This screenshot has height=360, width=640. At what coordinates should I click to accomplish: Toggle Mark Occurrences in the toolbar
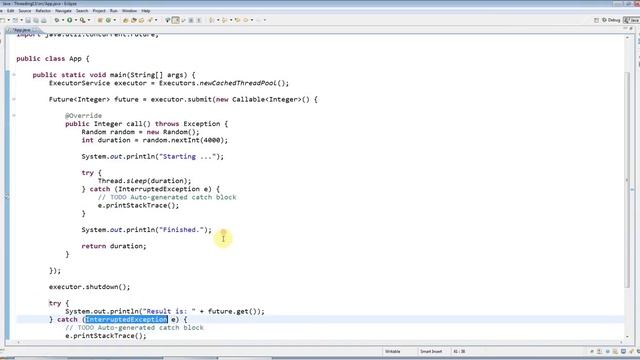point(176,20)
